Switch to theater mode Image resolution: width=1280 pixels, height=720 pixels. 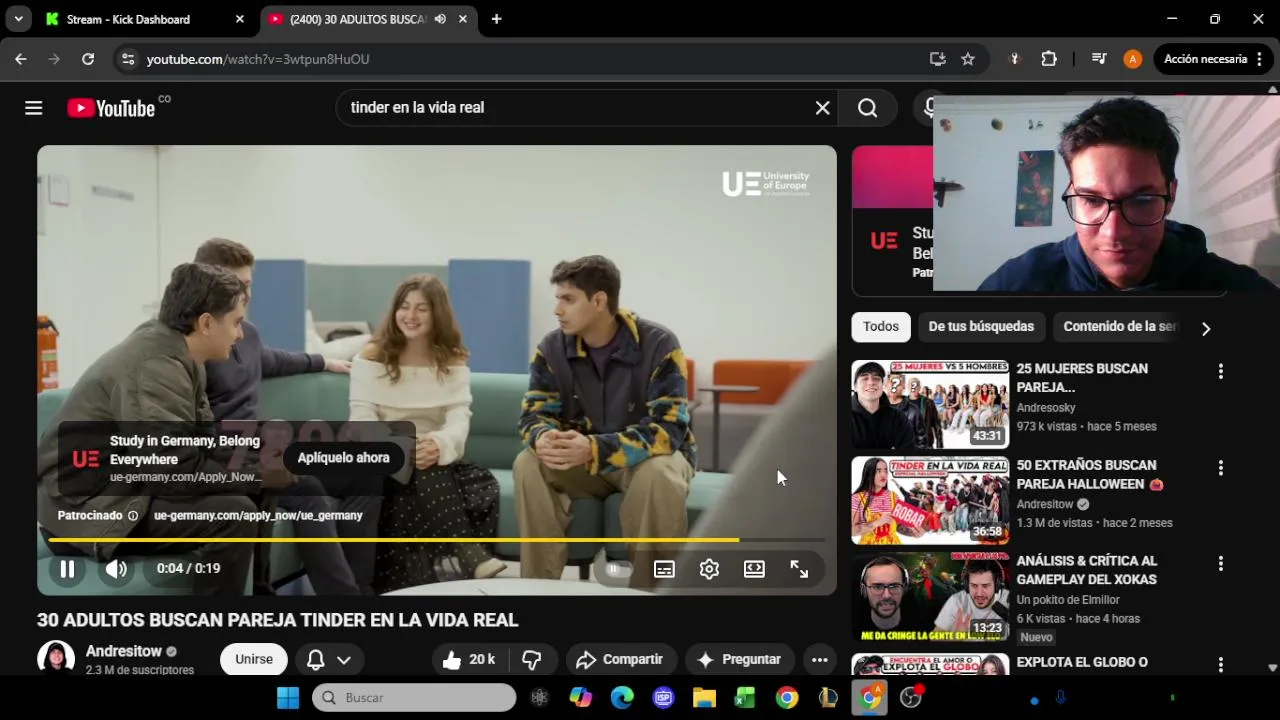(x=754, y=569)
